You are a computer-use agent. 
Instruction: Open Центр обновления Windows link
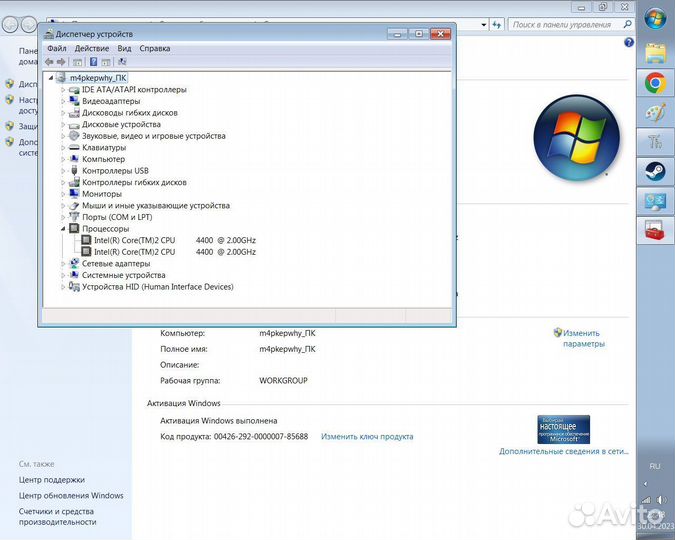coord(71,496)
